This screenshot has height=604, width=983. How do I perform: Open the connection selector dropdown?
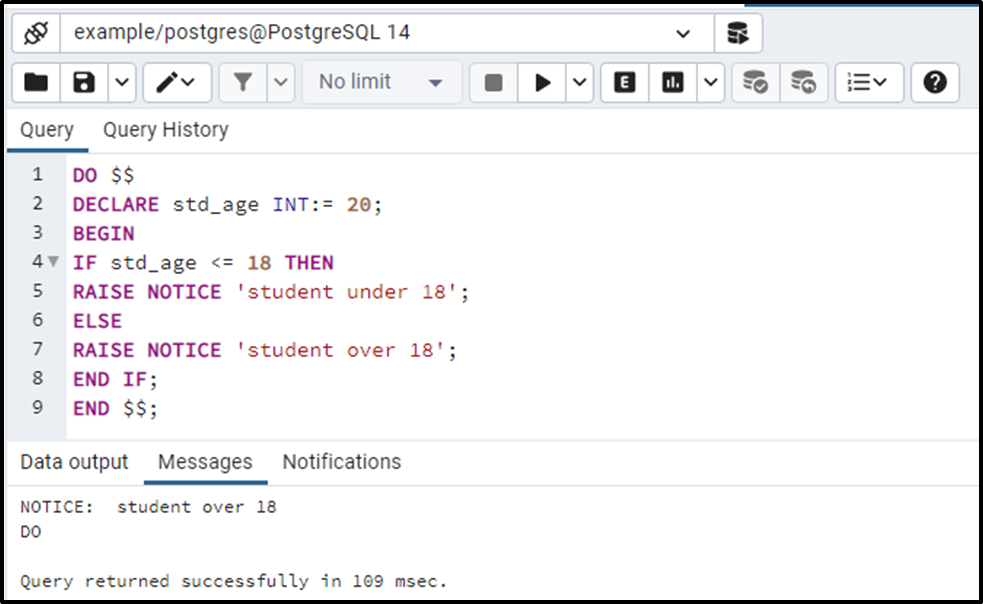pyautogui.click(x=684, y=33)
